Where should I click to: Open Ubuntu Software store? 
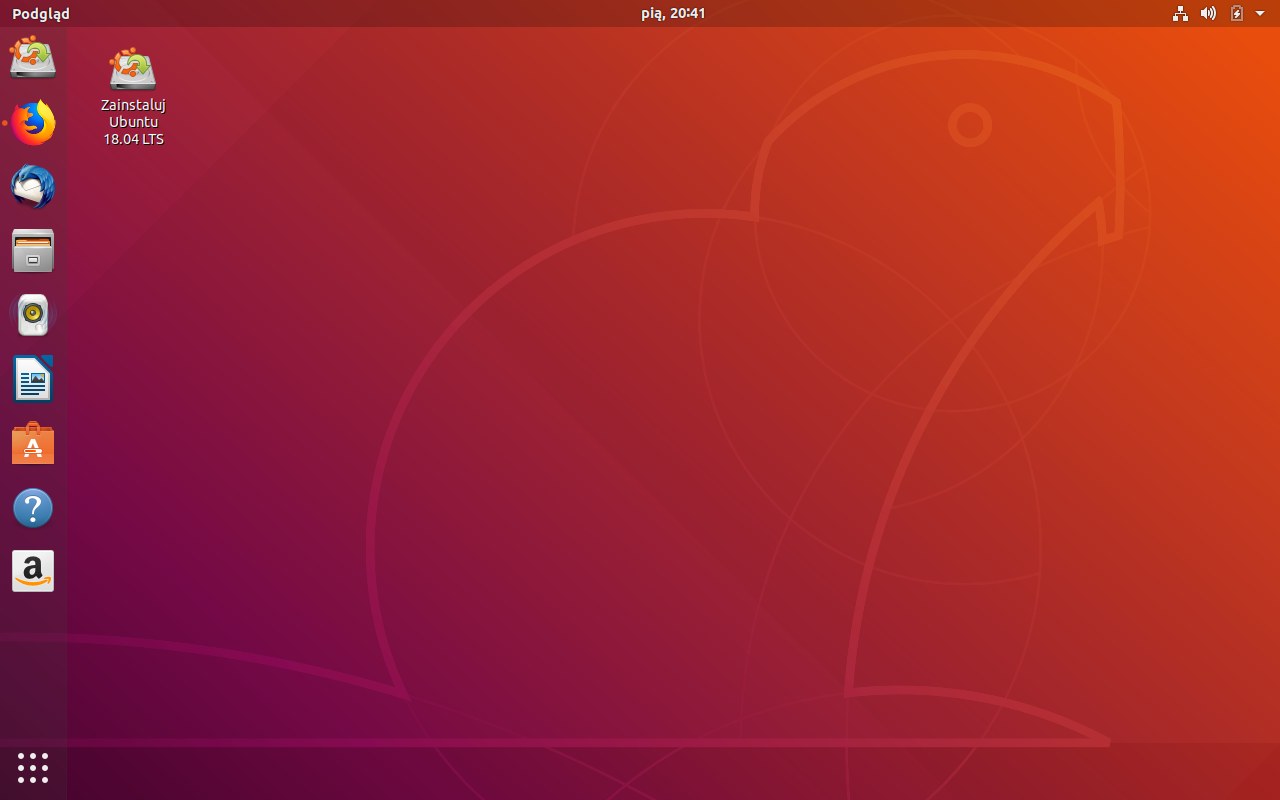click(x=33, y=443)
